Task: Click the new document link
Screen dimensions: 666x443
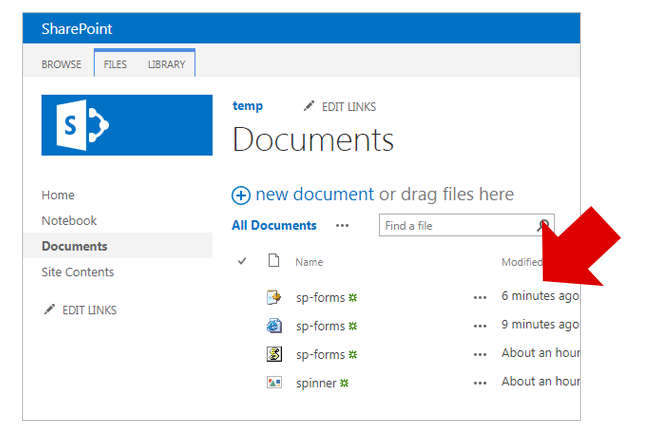Action: tap(315, 194)
